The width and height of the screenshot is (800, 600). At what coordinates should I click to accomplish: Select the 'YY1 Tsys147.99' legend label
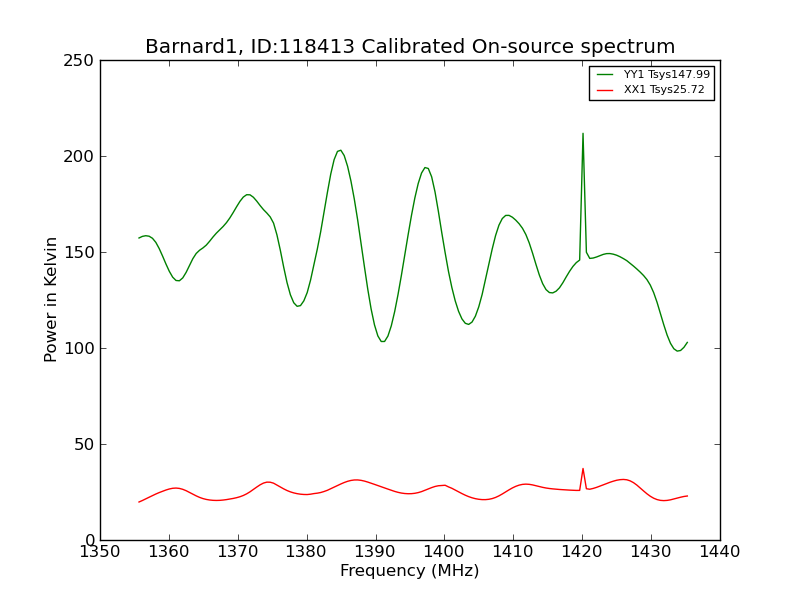(x=666, y=74)
